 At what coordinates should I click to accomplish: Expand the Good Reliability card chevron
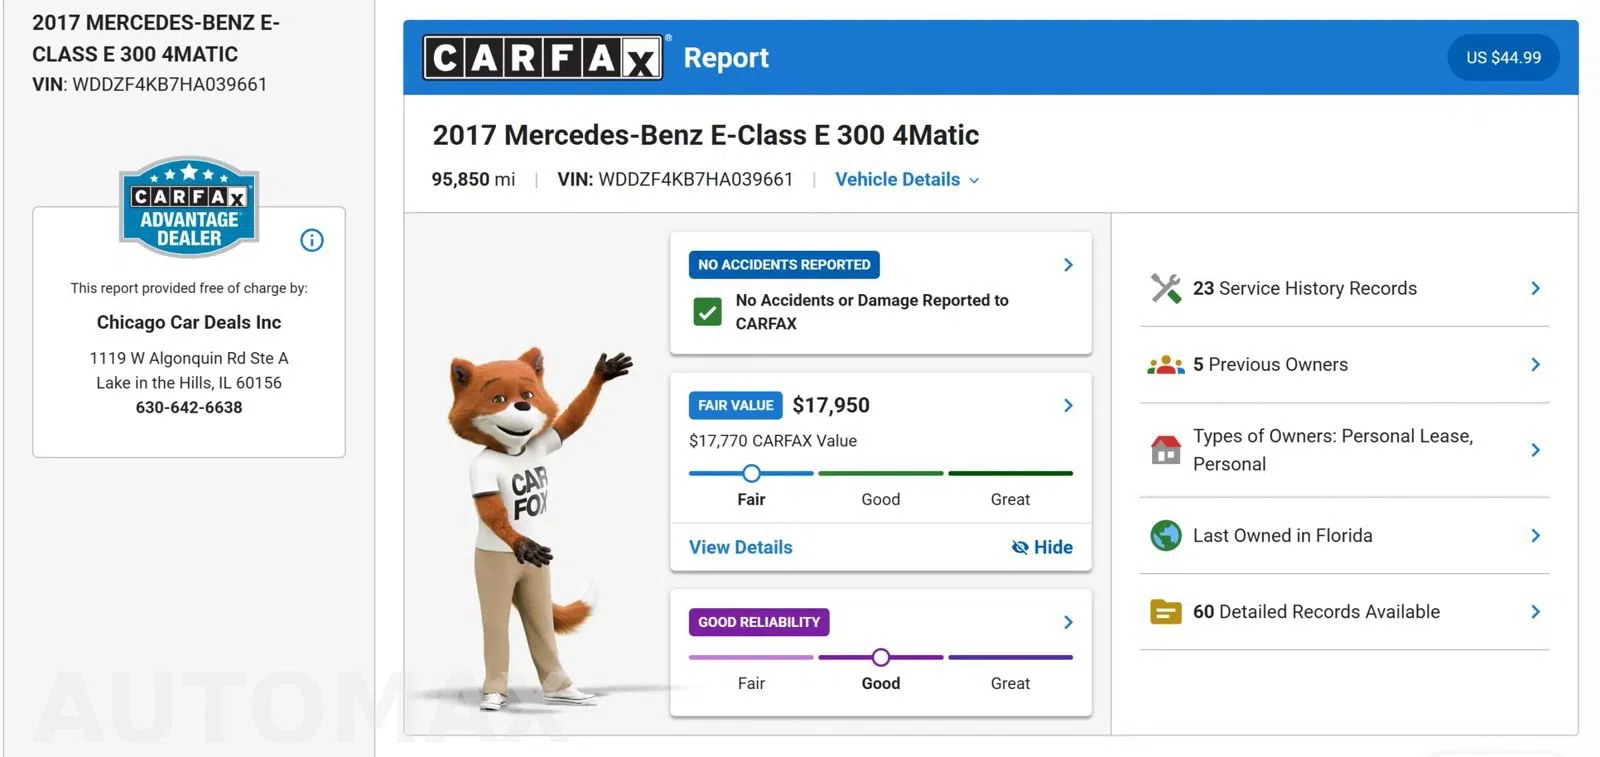[1068, 622]
